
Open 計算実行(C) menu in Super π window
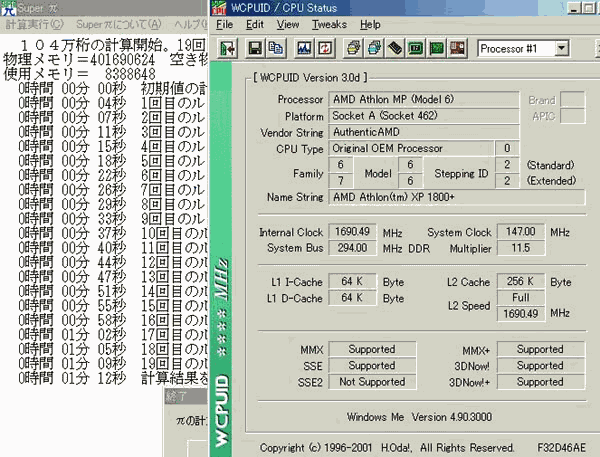(34, 24)
